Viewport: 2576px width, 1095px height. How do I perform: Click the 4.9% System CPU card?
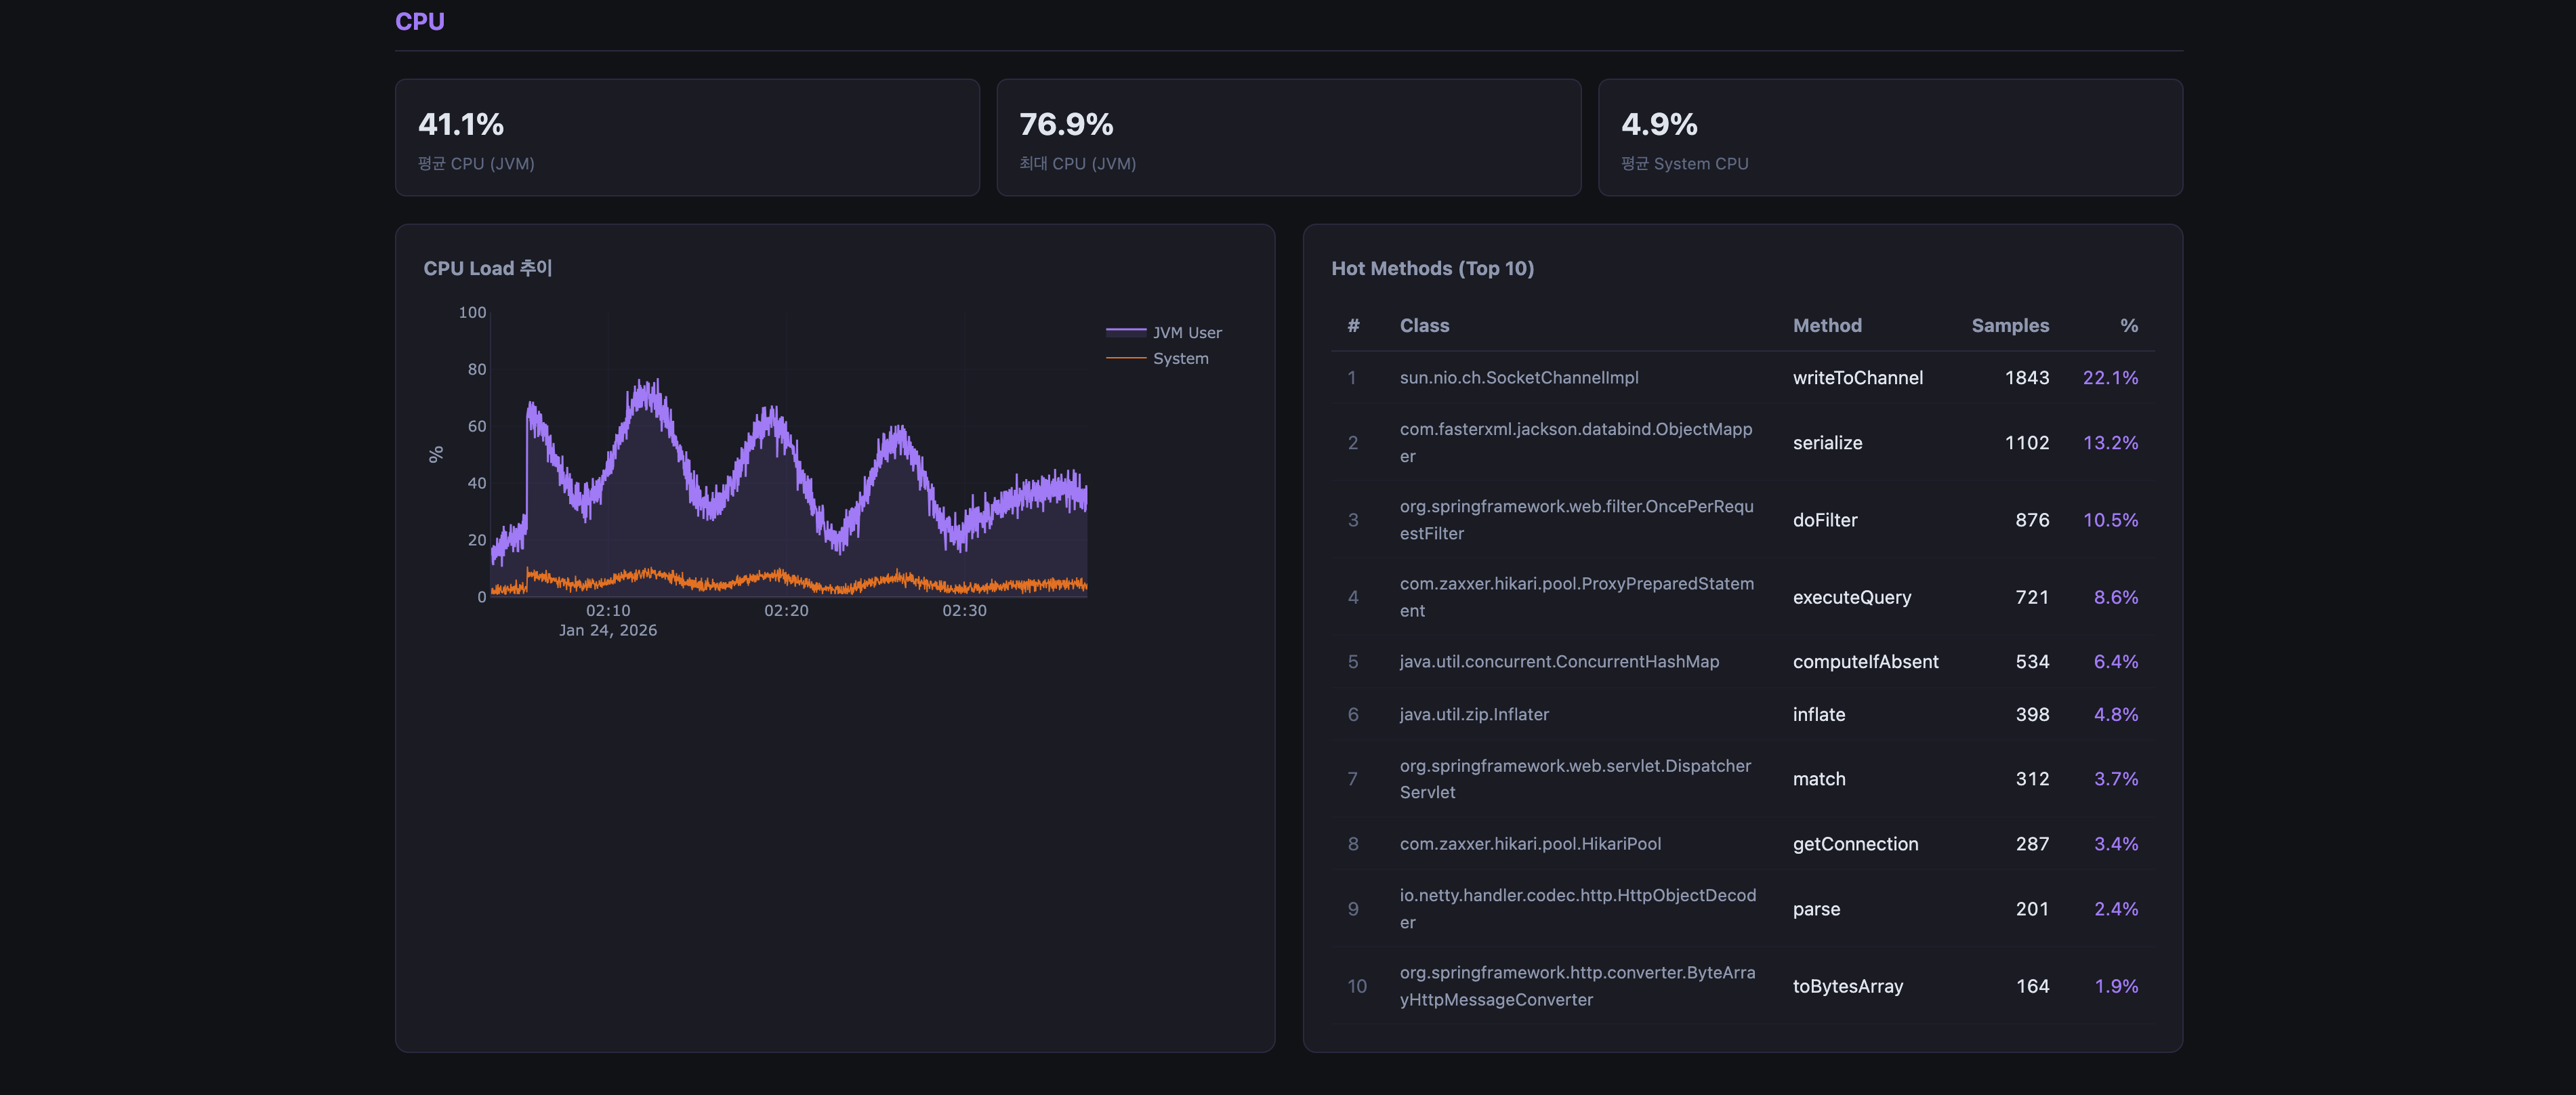tap(1889, 138)
